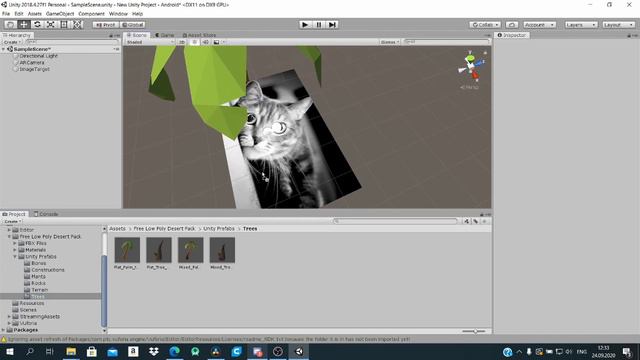
Task: Collapse the Unity Prefabs folder
Action: pos(15,257)
